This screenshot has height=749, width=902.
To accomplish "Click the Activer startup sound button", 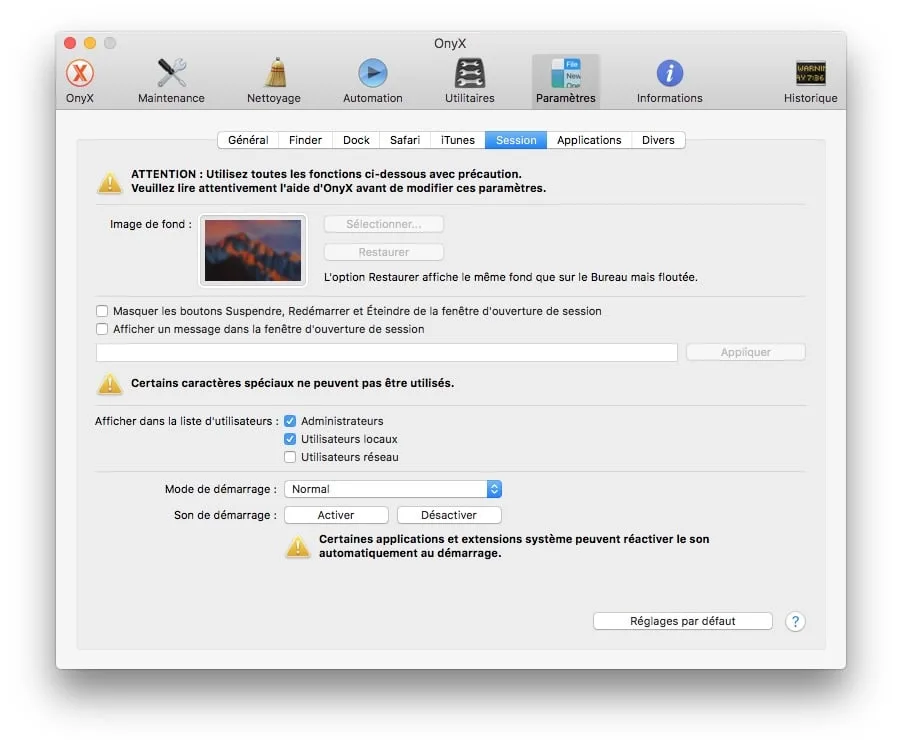I will pyautogui.click(x=336, y=515).
